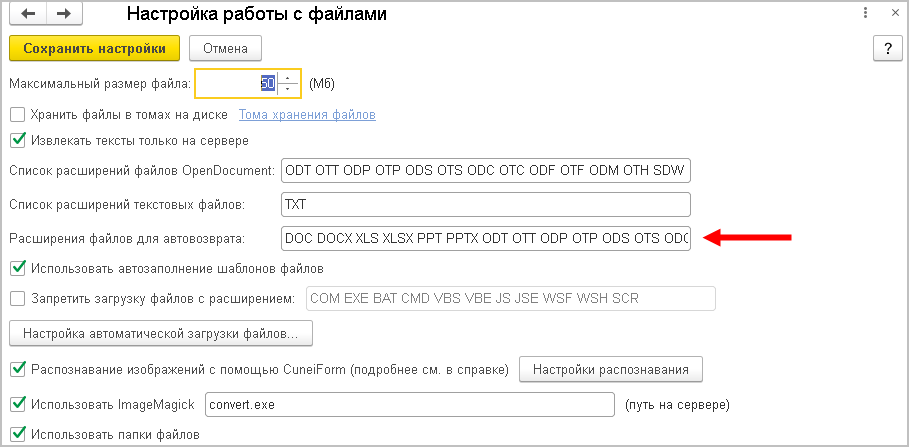The image size is (909, 447).
Task: Click the Сохранить настройки button
Action: click(x=94, y=48)
